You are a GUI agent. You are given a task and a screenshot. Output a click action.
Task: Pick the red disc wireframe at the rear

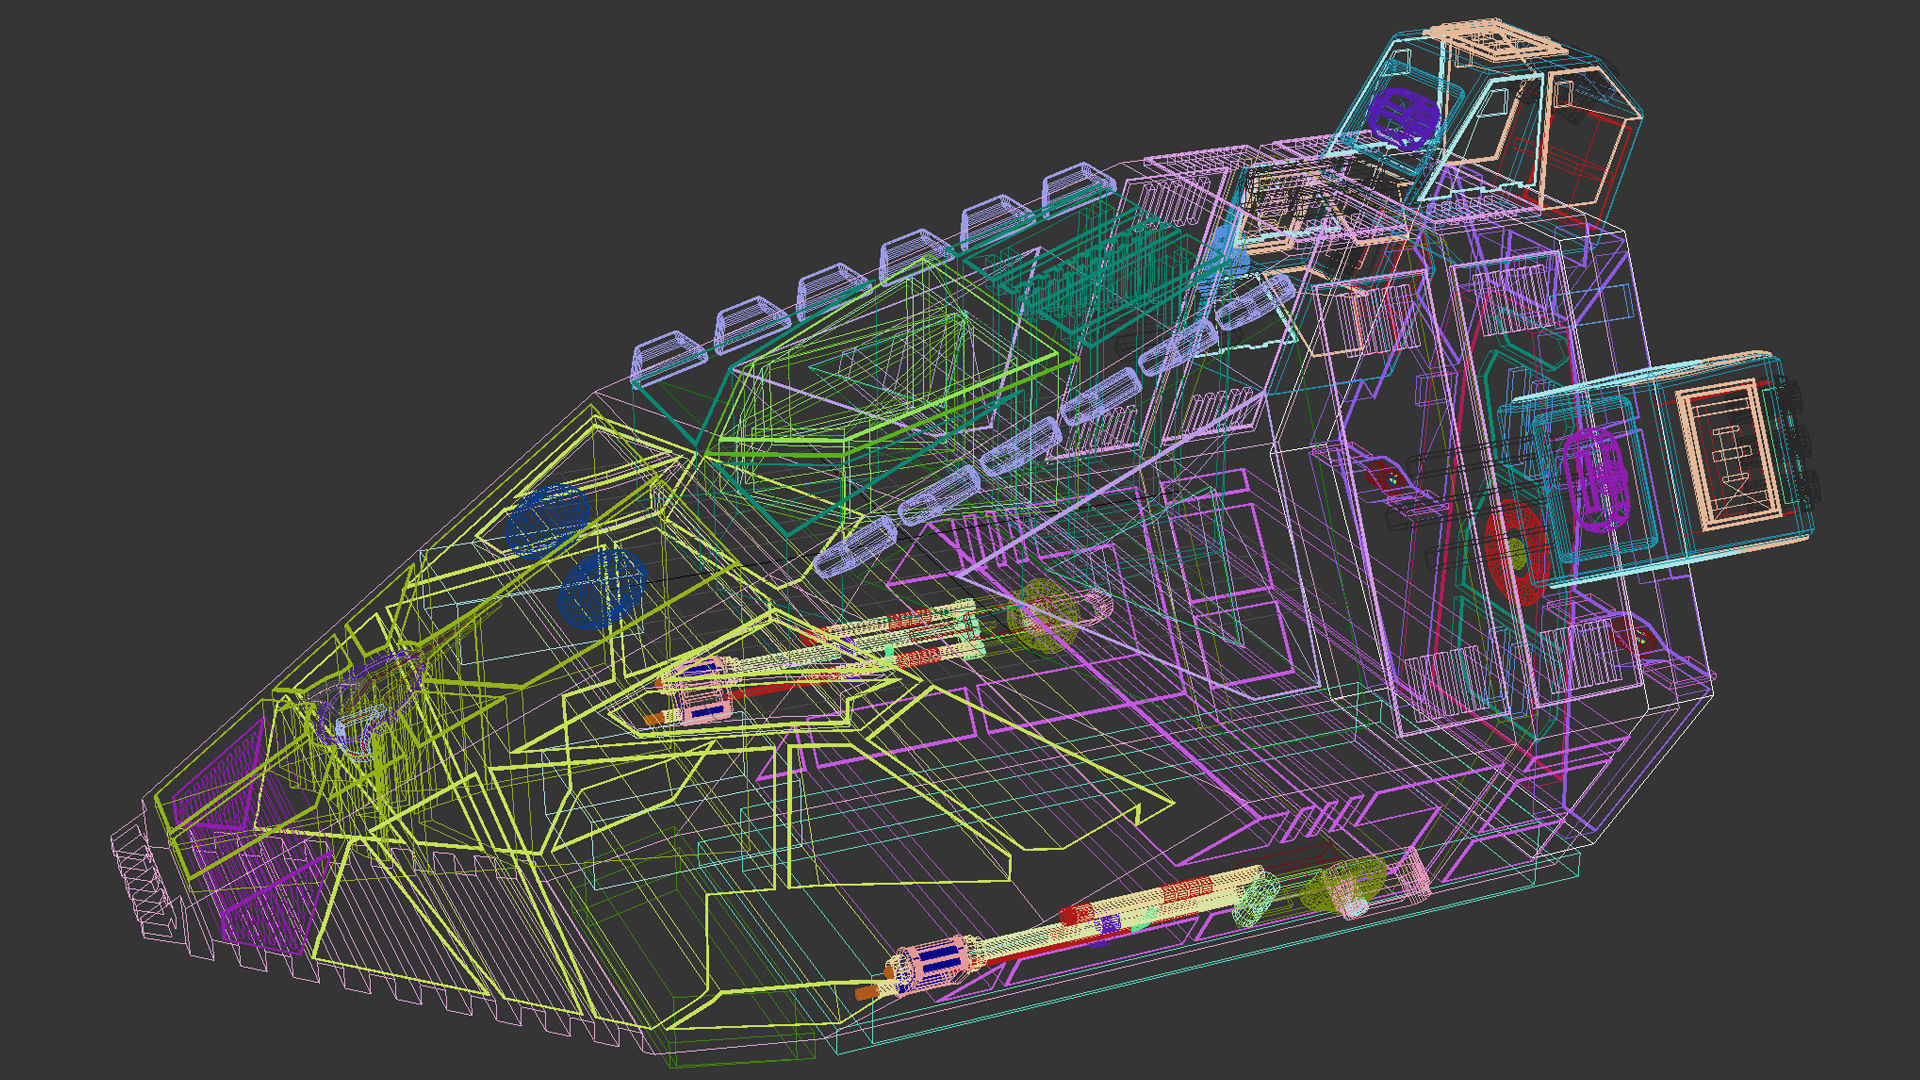1516,553
